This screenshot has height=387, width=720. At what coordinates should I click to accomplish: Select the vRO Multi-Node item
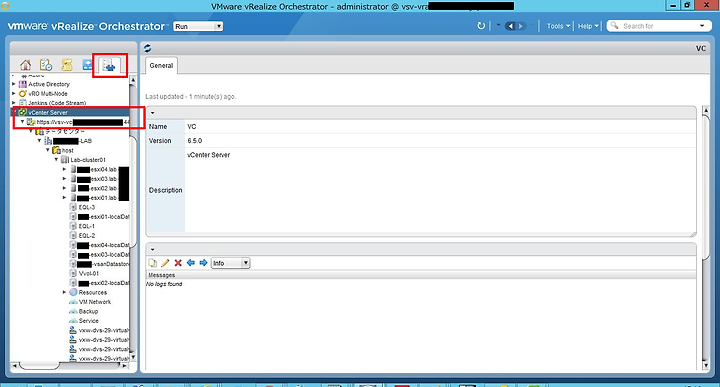(x=47, y=94)
